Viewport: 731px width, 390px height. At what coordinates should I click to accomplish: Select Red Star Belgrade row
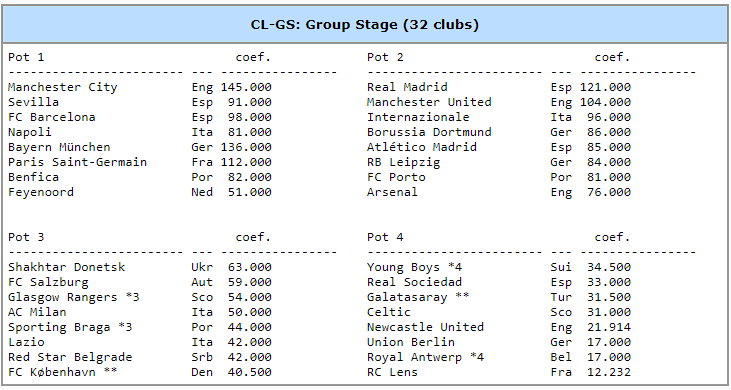pyautogui.click(x=139, y=357)
